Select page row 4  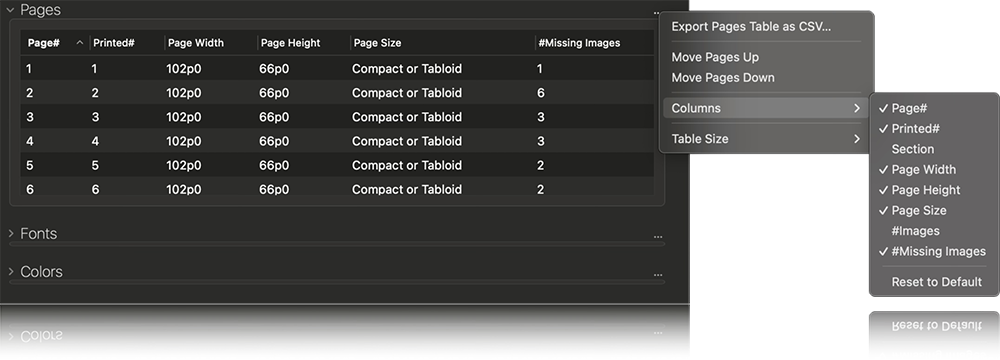pos(337,141)
